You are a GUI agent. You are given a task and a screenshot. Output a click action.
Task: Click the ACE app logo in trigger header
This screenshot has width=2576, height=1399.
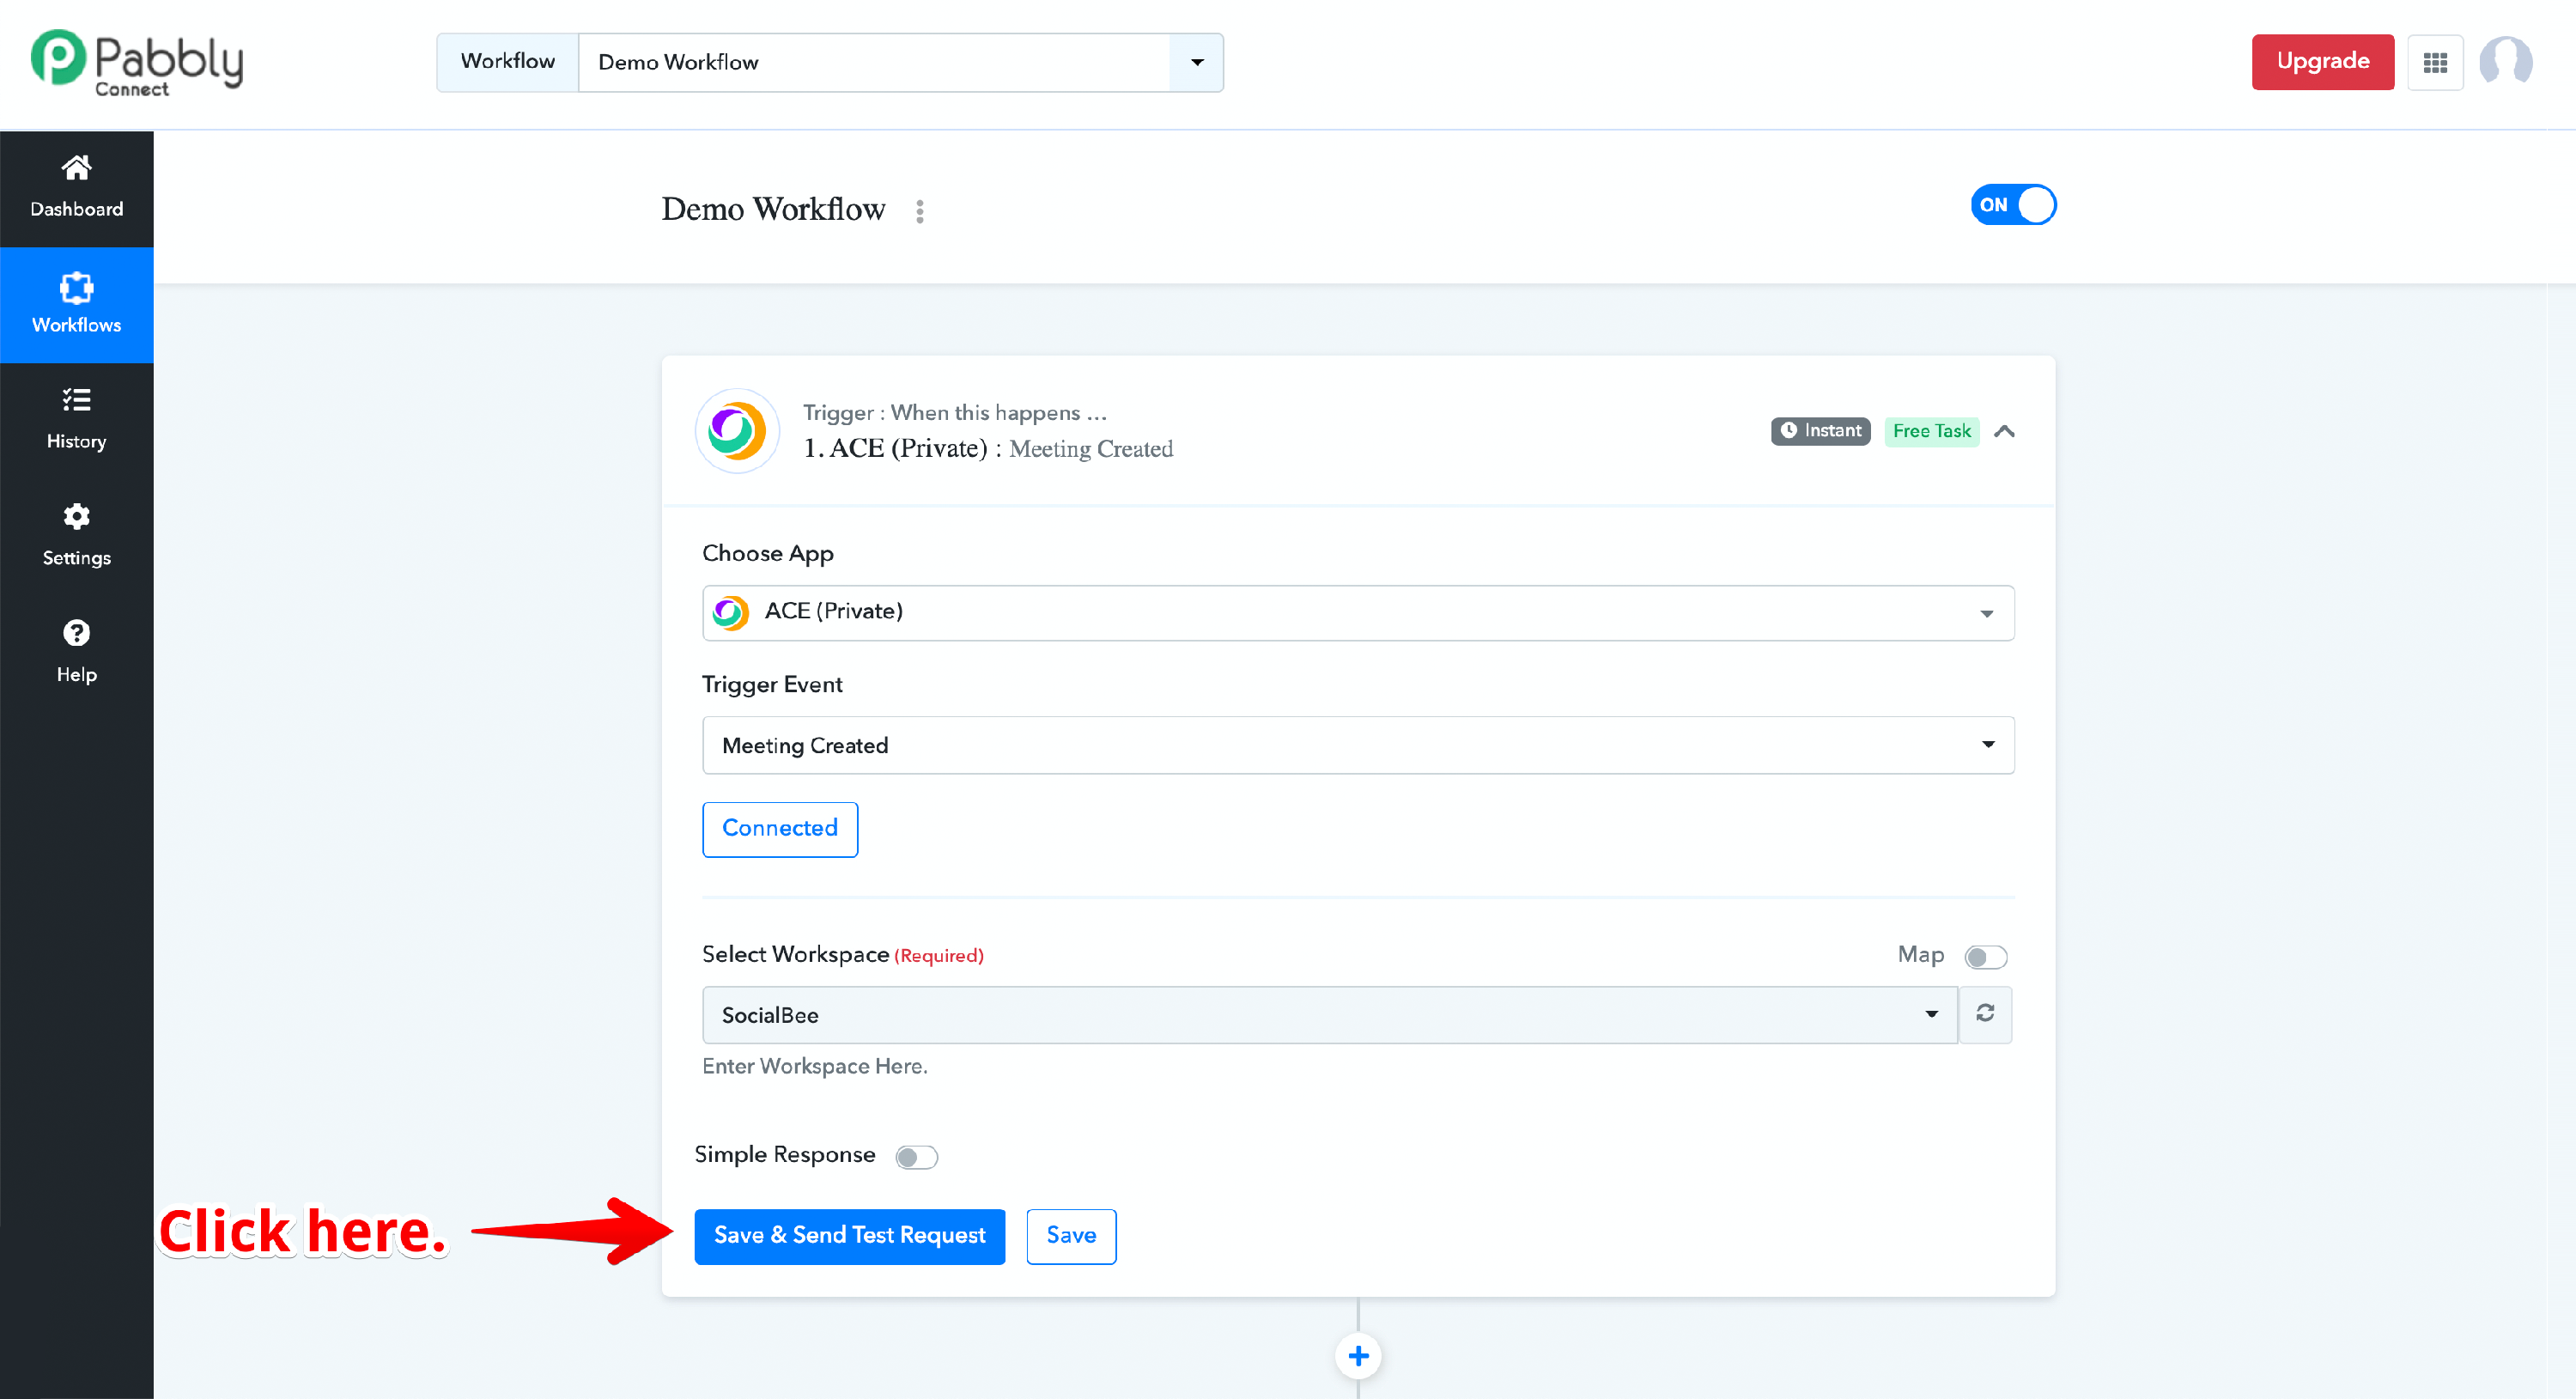pyautogui.click(x=737, y=431)
